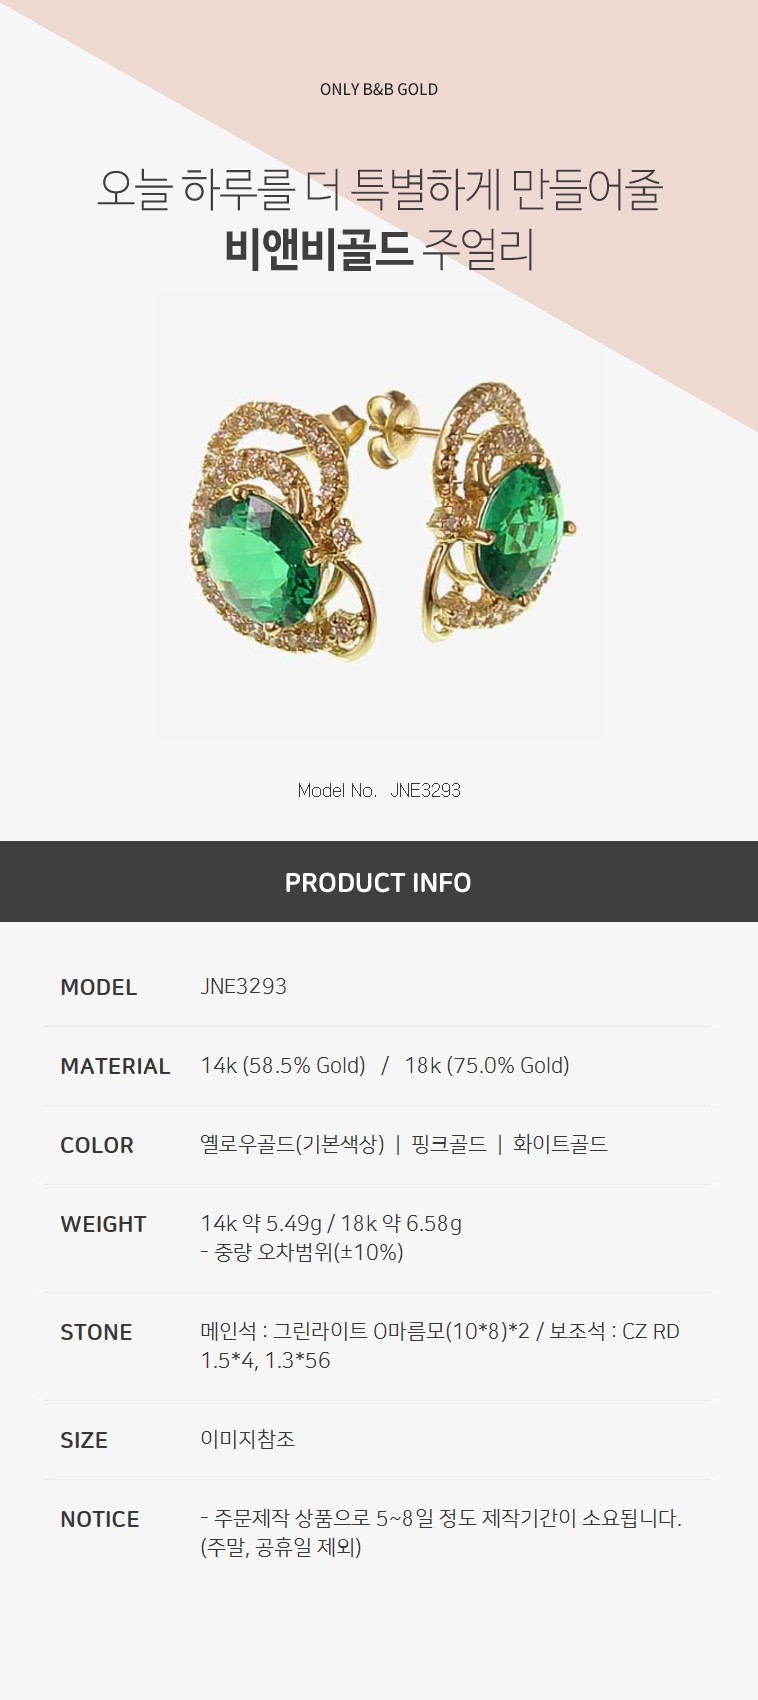Select 18k (75.0% Gold) text

tap(487, 1066)
